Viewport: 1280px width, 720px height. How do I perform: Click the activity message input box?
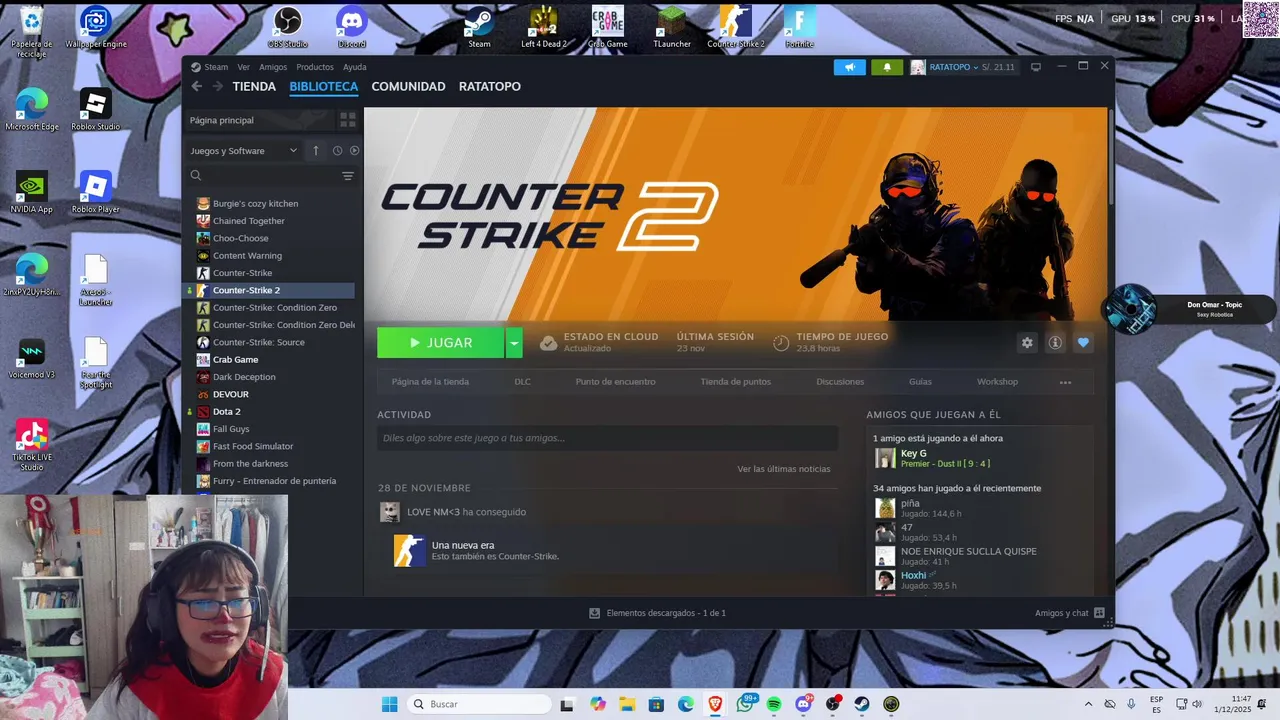[x=607, y=438]
